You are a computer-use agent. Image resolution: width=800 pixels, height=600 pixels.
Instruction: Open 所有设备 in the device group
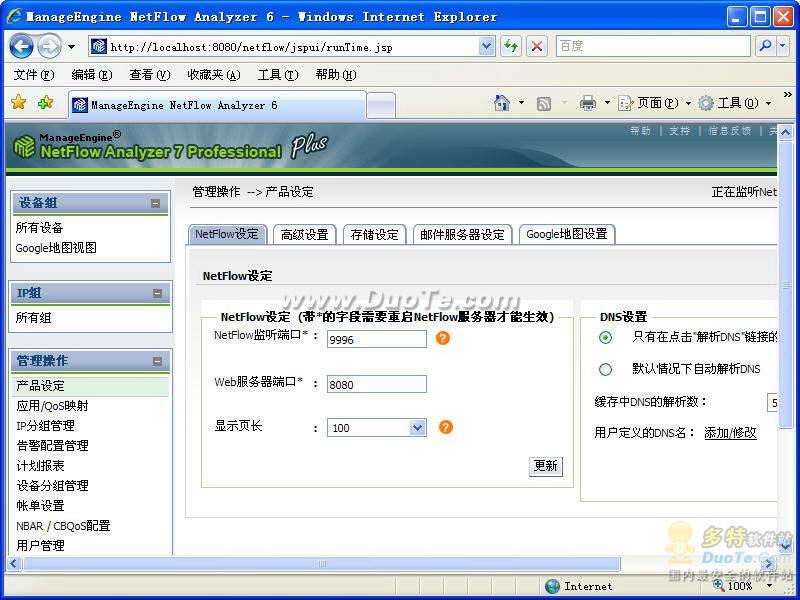click(x=39, y=228)
